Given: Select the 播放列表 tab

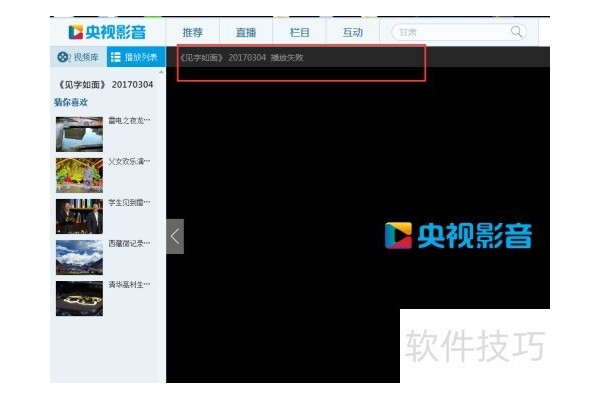Looking at the screenshot, I should coord(136,57).
